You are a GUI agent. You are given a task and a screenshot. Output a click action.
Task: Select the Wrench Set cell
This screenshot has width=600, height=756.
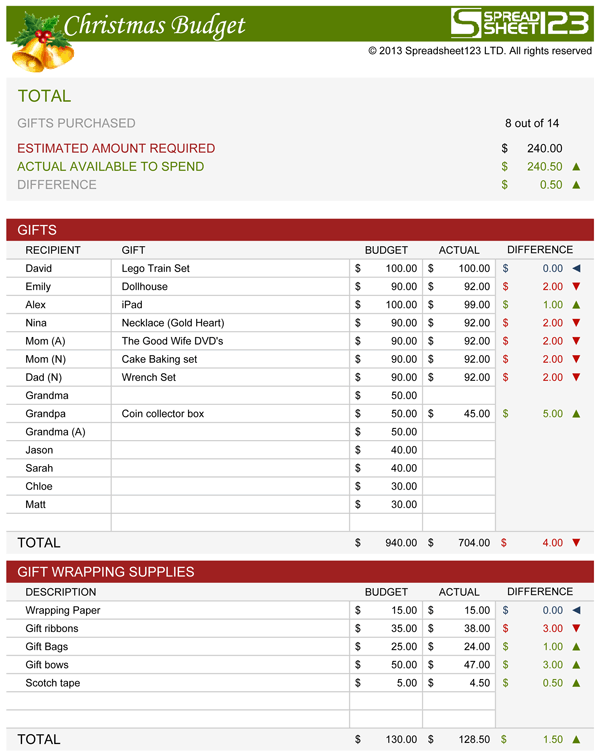231,378
